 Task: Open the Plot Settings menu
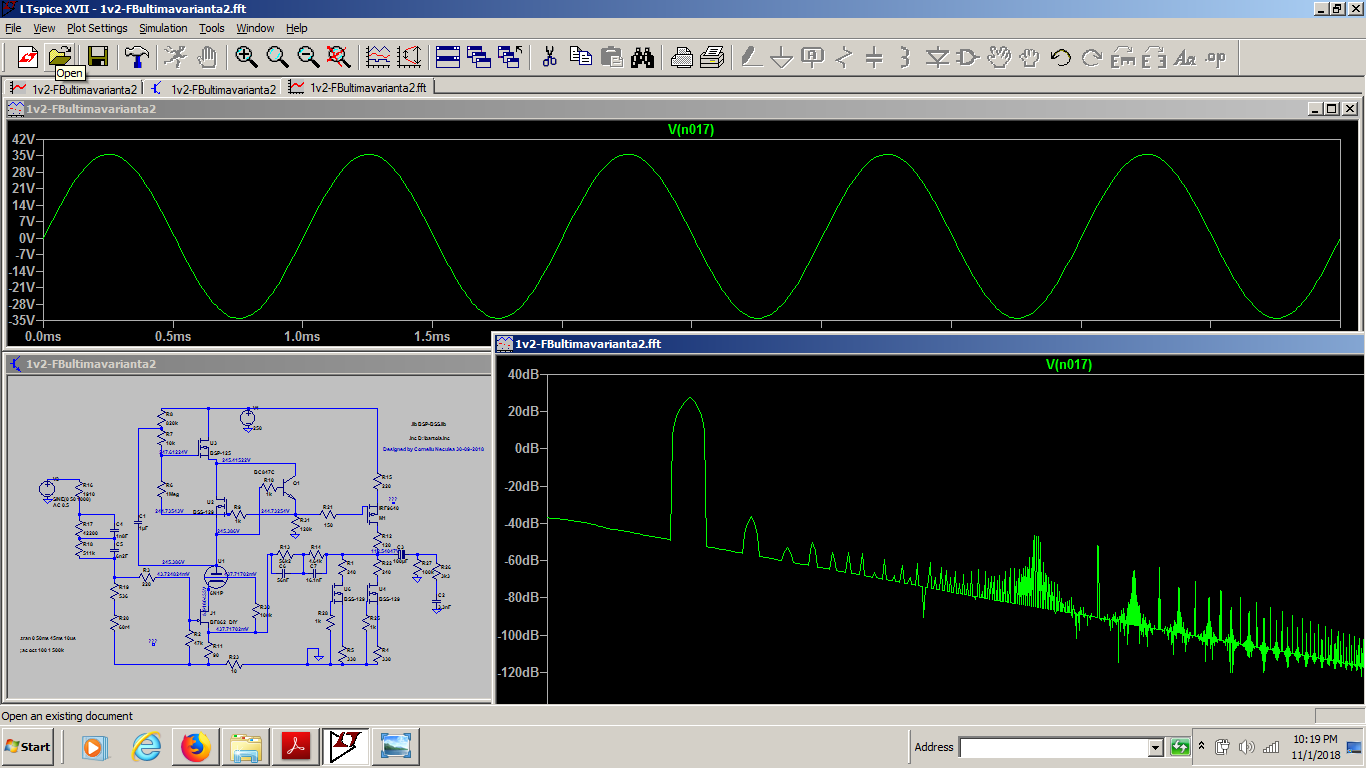coord(97,28)
